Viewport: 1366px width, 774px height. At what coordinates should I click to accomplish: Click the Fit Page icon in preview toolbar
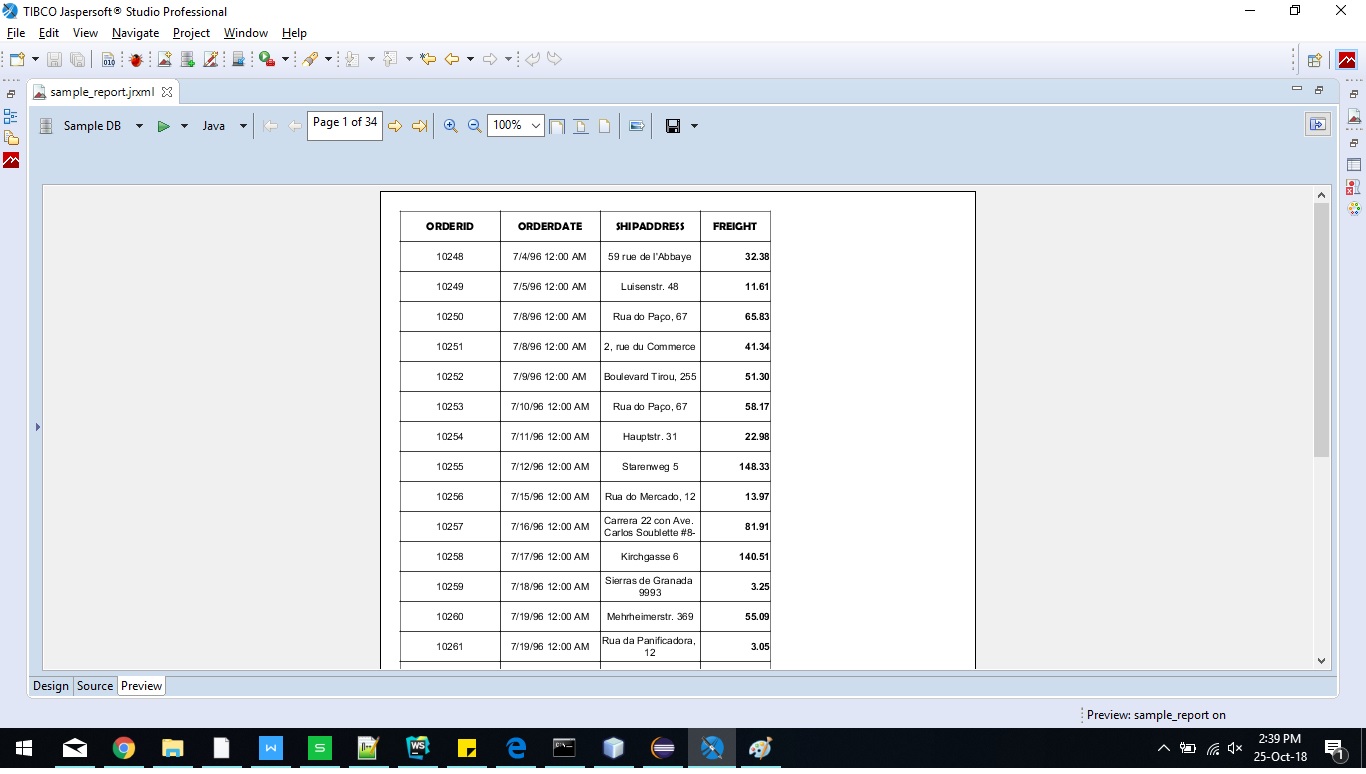pyautogui.click(x=556, y=125)
